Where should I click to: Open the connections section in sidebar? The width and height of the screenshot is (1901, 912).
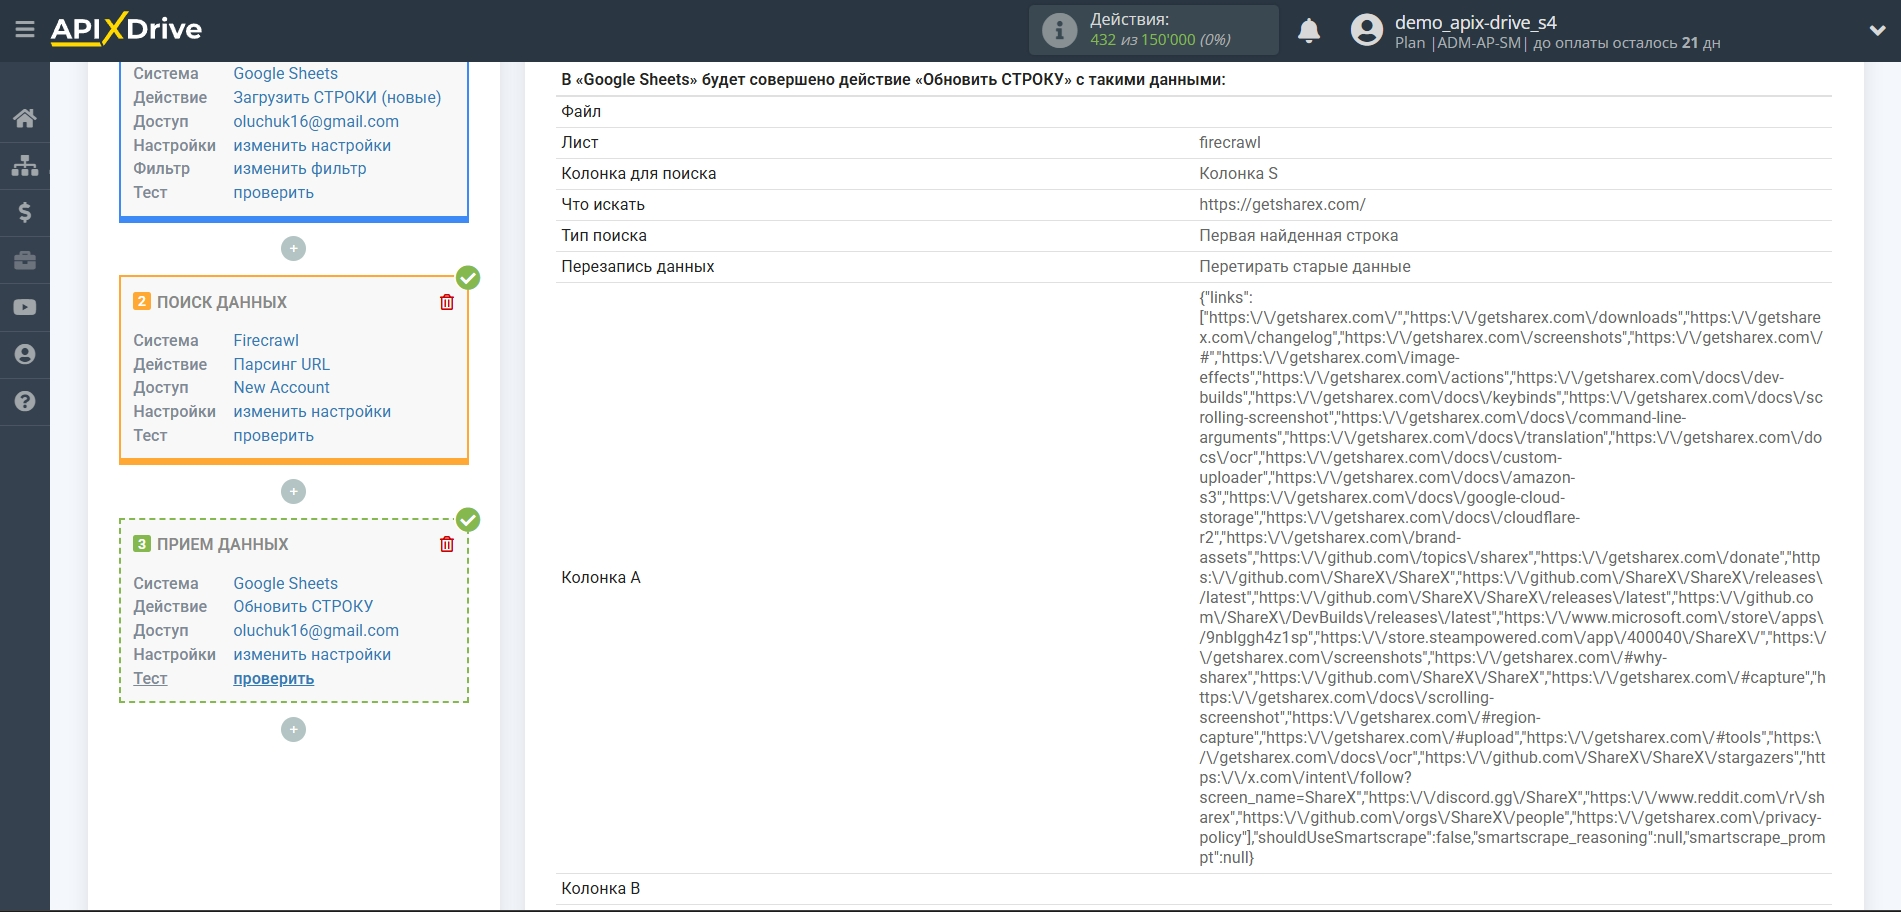pos(25,165)
